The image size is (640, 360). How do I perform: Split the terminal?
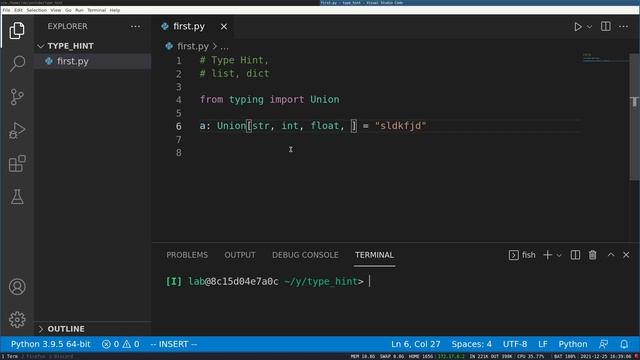pos(575,255)
